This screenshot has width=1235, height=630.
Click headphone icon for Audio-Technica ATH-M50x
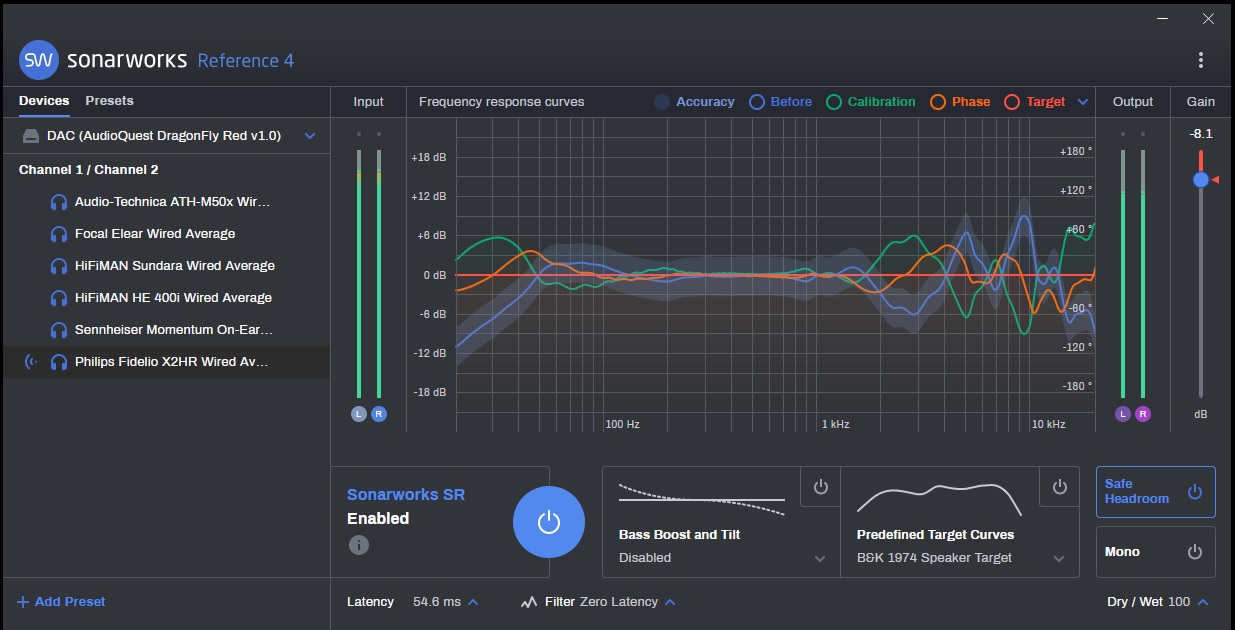(59, 202)
